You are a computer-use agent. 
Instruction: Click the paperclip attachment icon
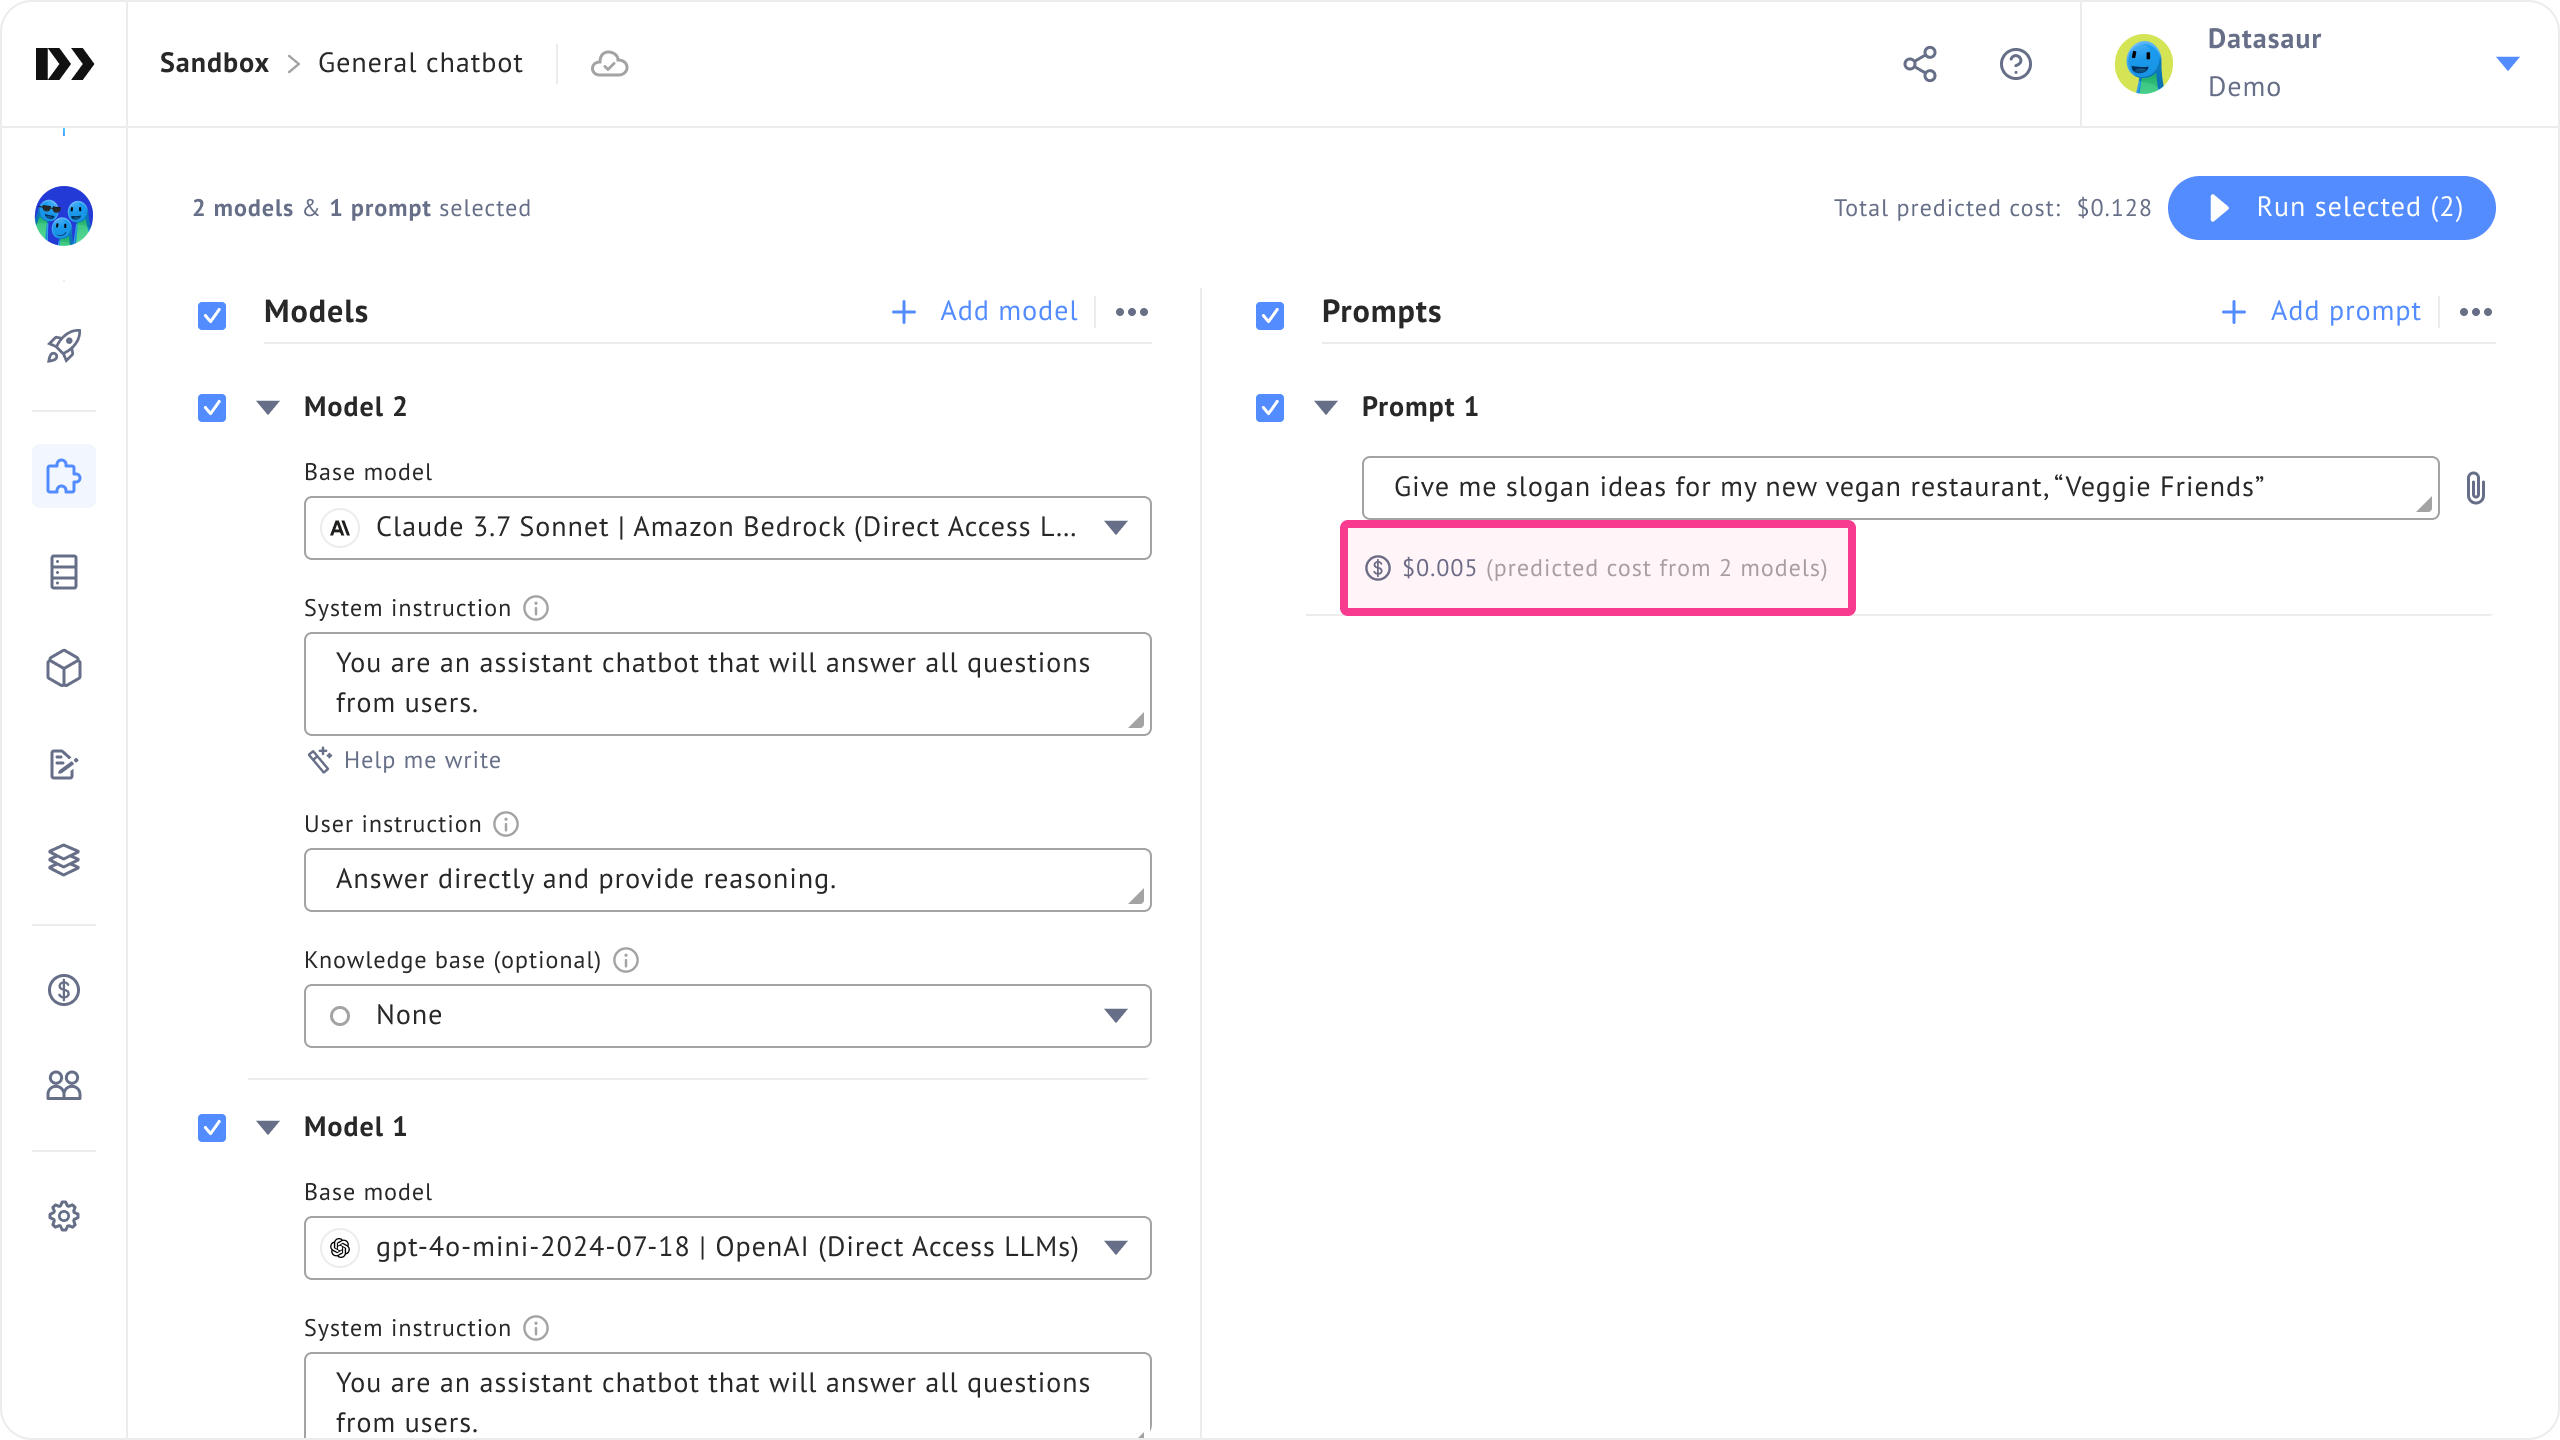2475,488
